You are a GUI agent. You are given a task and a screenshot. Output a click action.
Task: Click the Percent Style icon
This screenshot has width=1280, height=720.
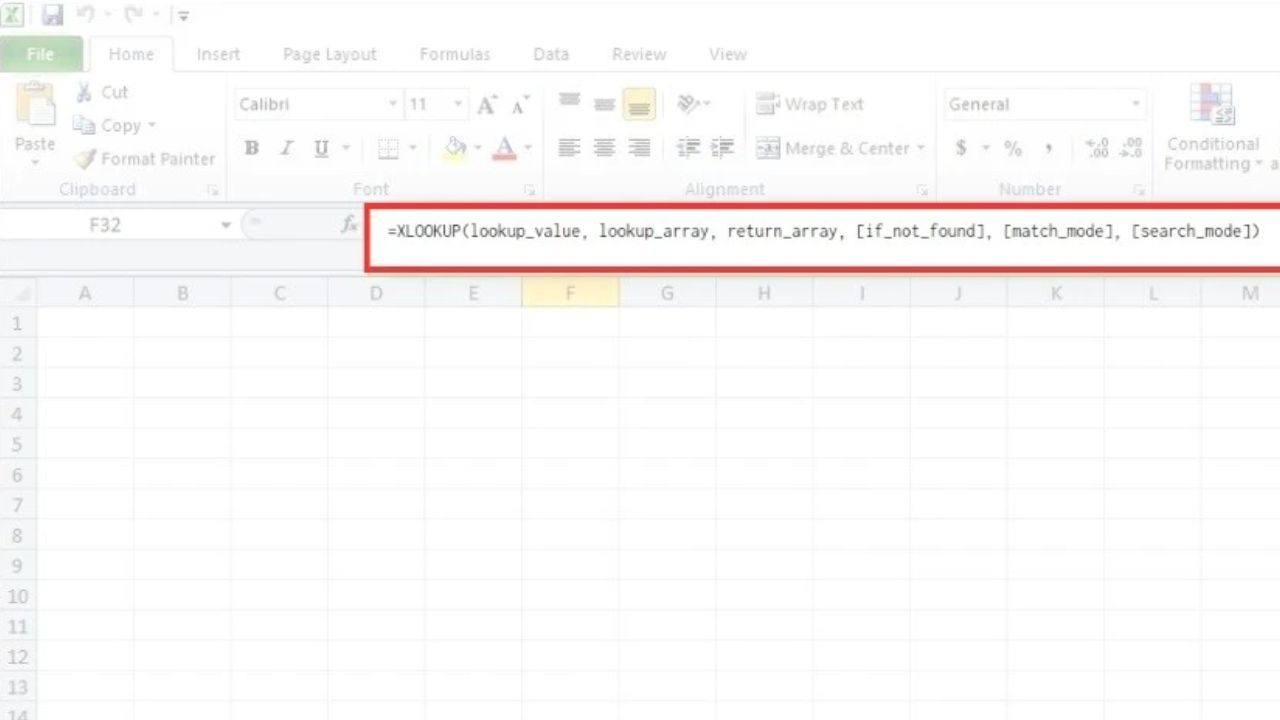click(1013, 148)
